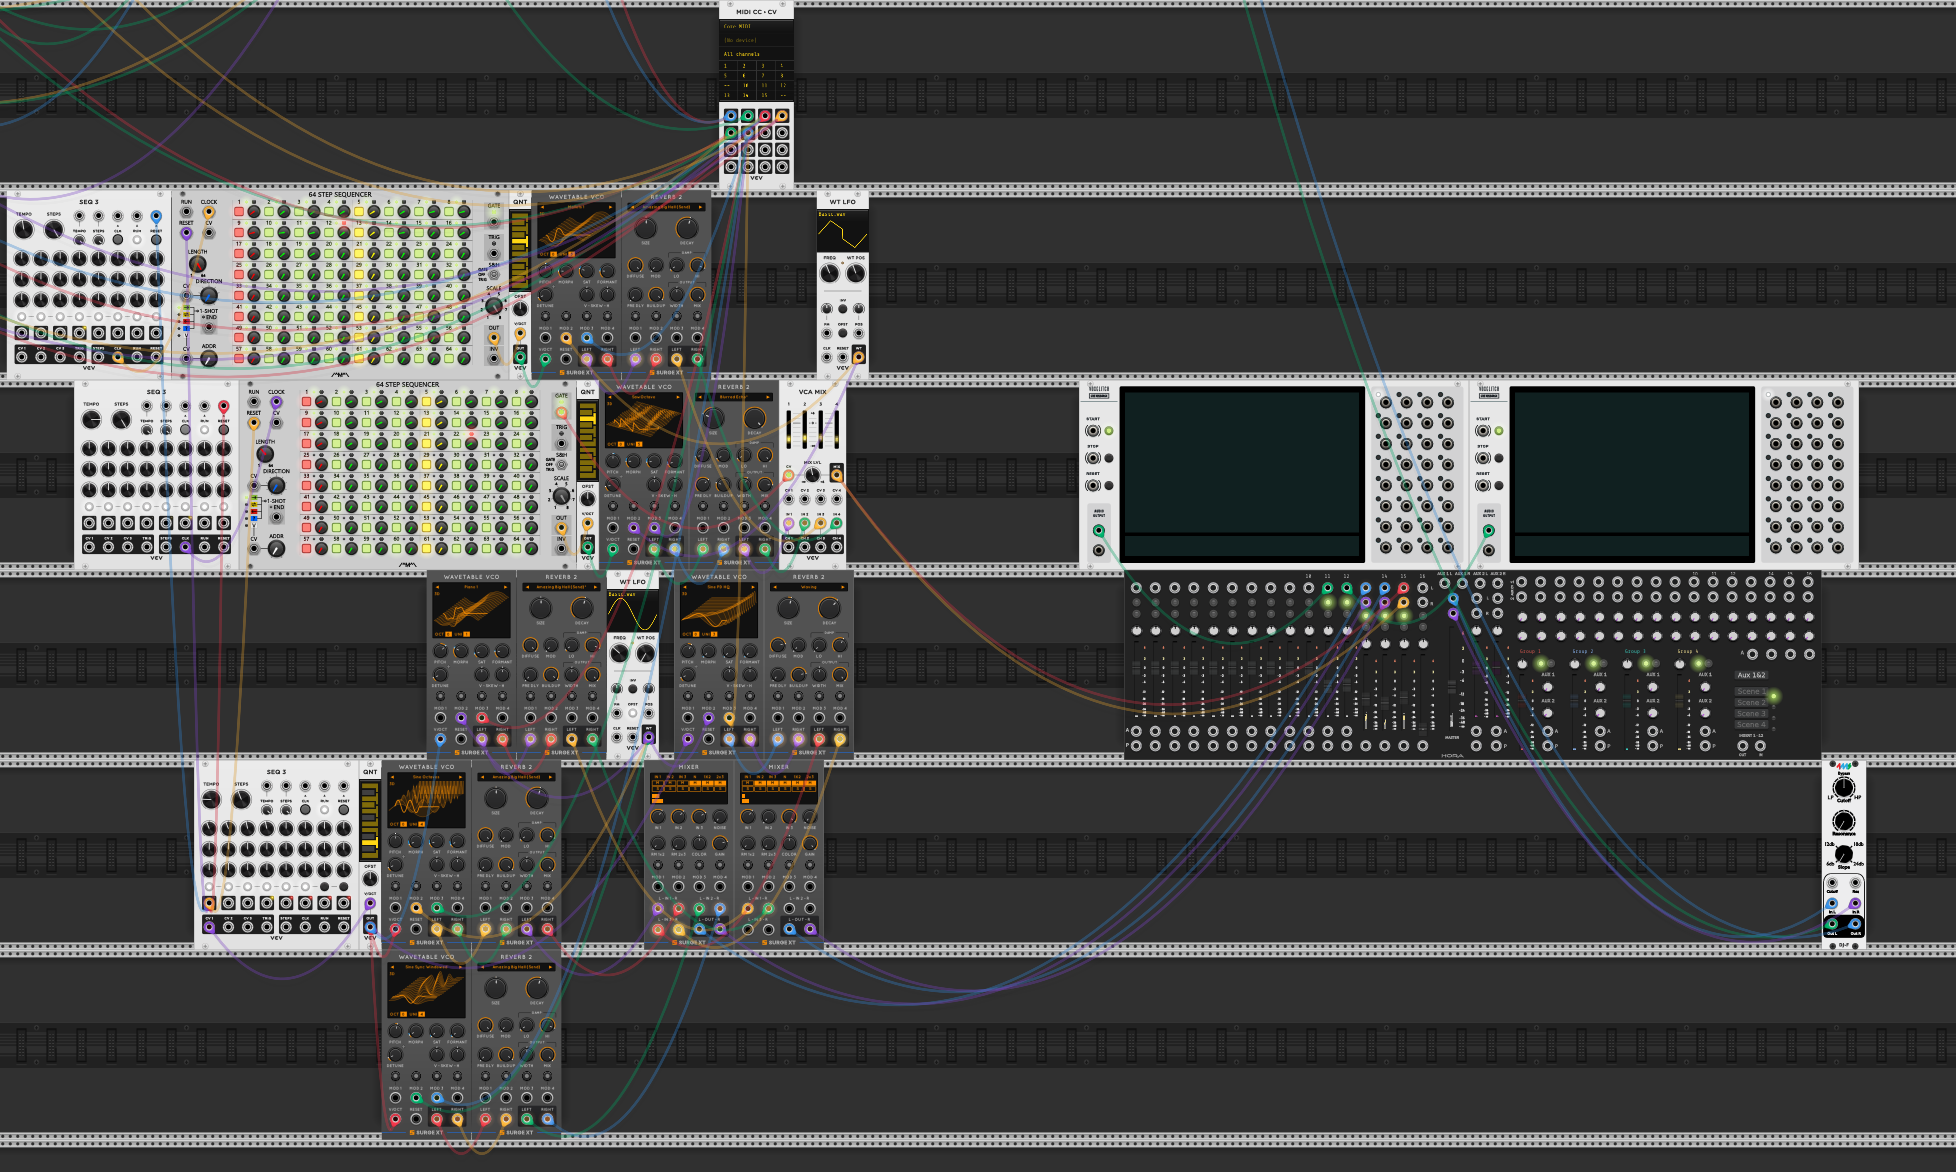Click Direction knob on upper 64 Step Sequencer
The height and width of the screenshot is (1172, 1956).
click(209, 295)
